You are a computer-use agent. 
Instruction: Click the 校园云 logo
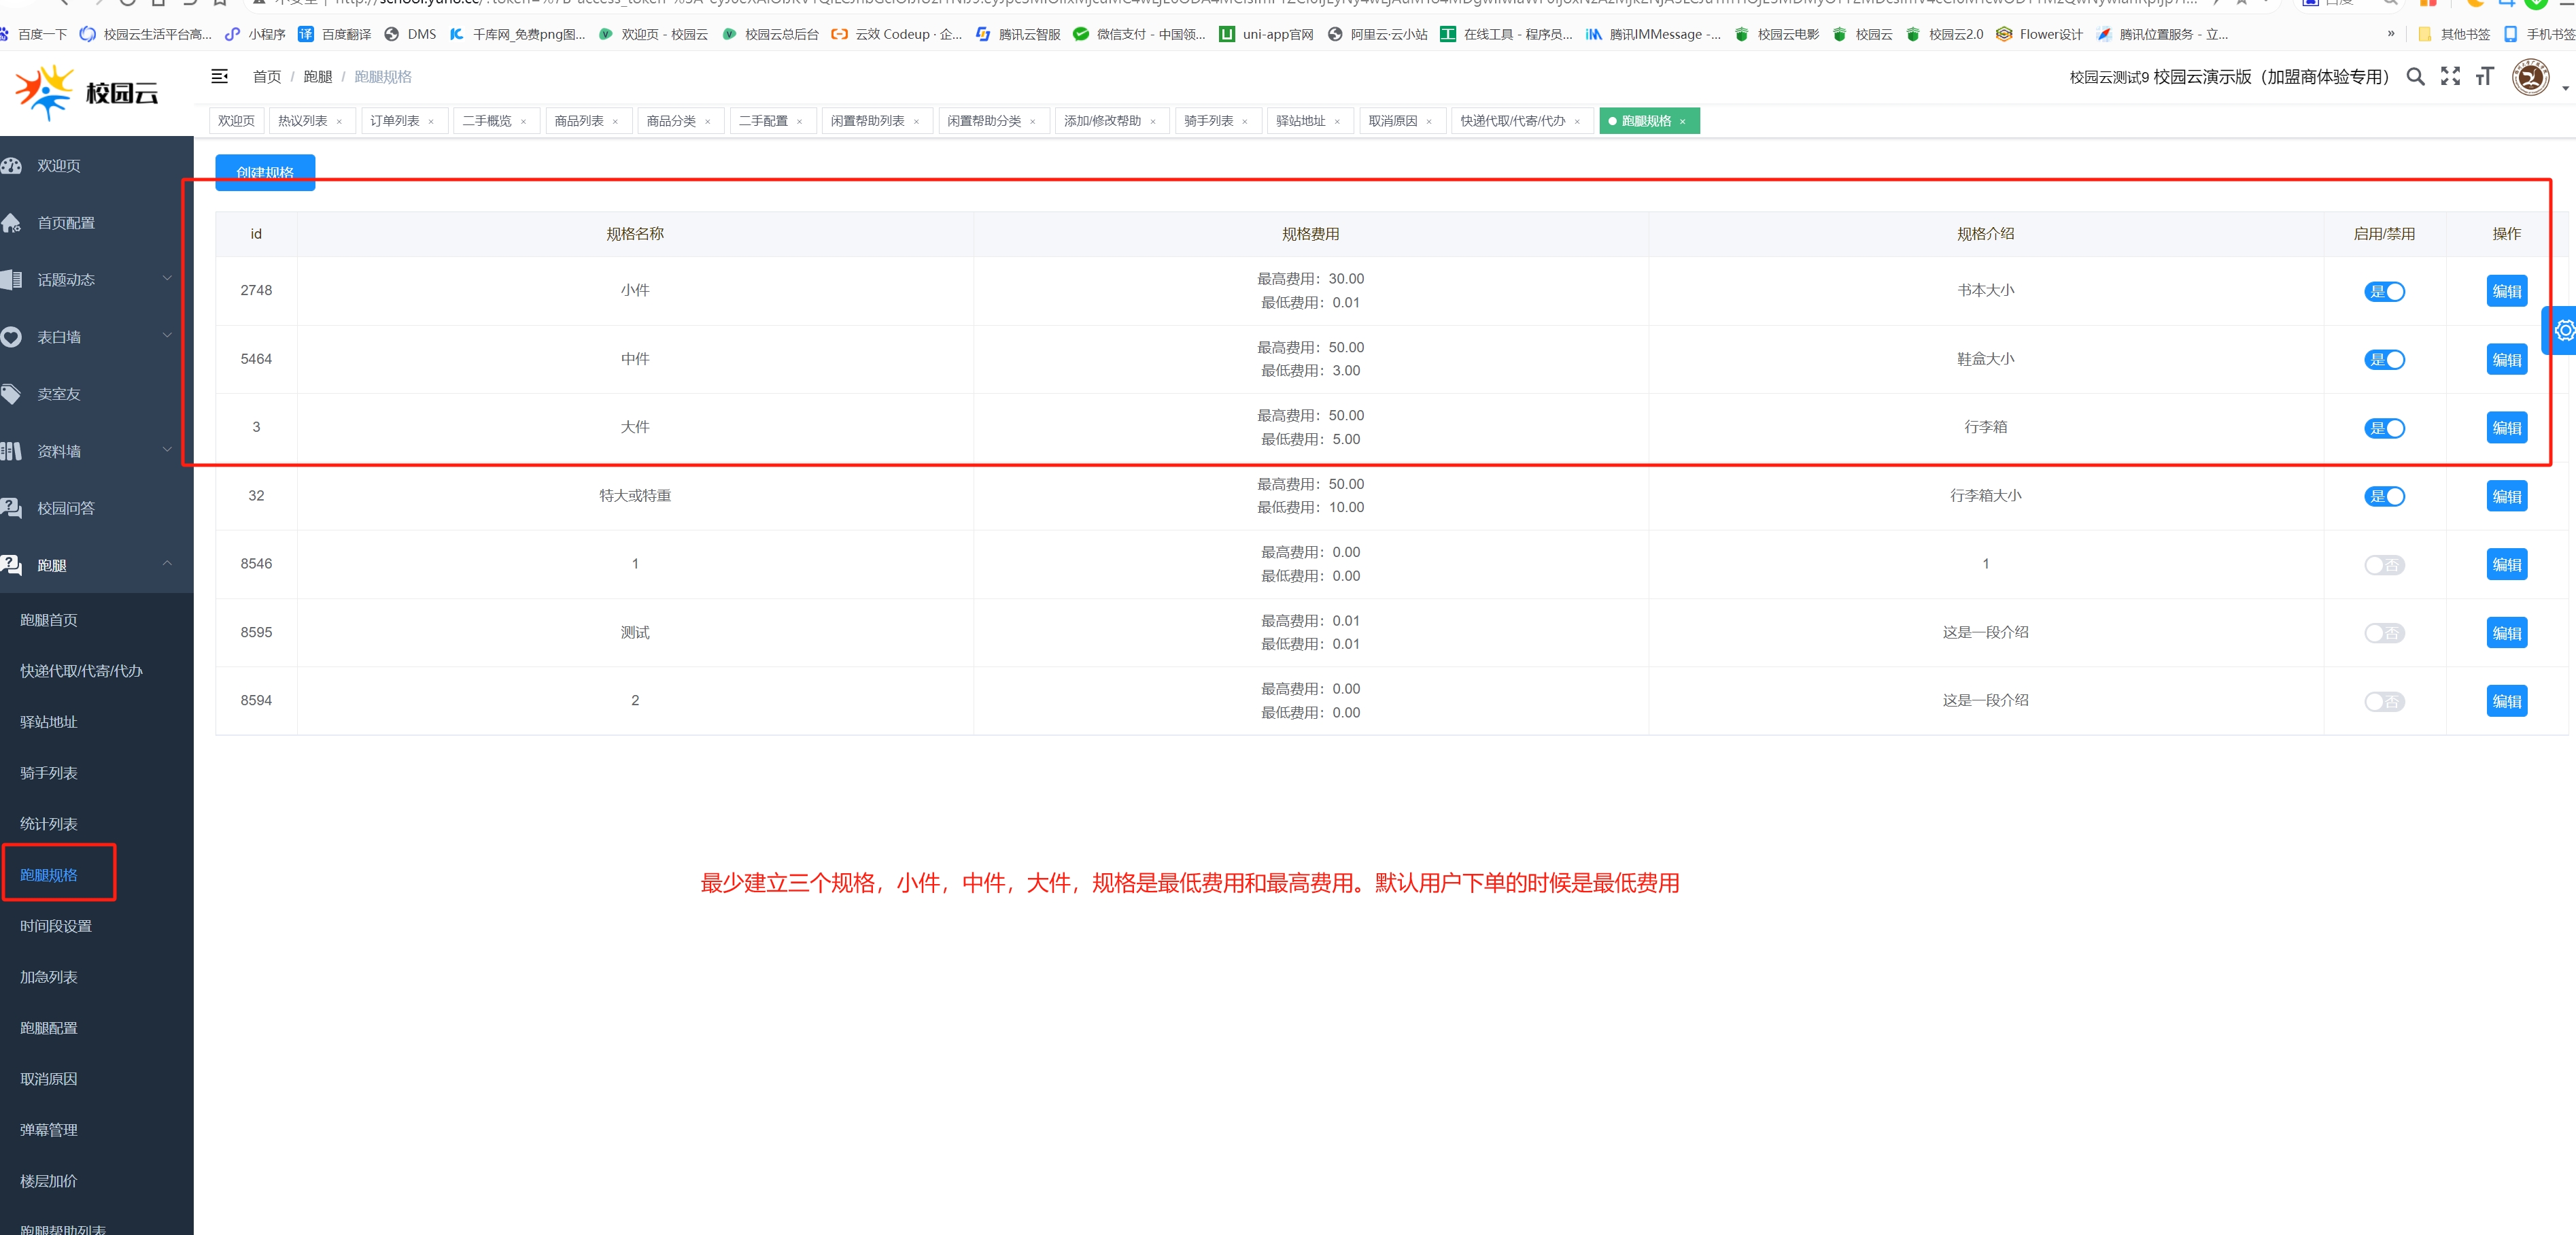pos(87,93)
